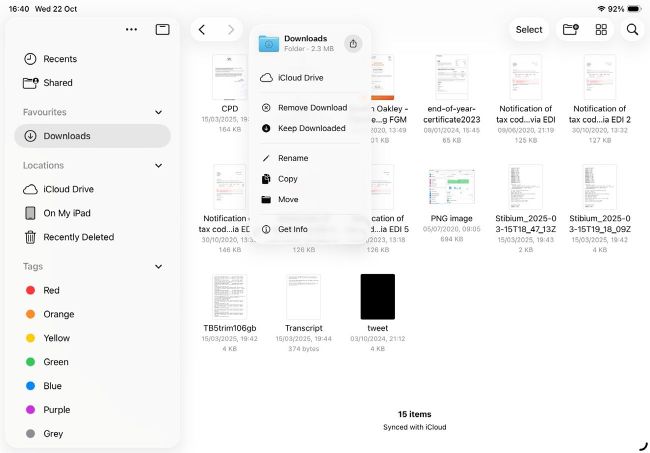Click the search magnifier icon
The image size is (650, 453).
pyautogui.click(x=632, y=30)
